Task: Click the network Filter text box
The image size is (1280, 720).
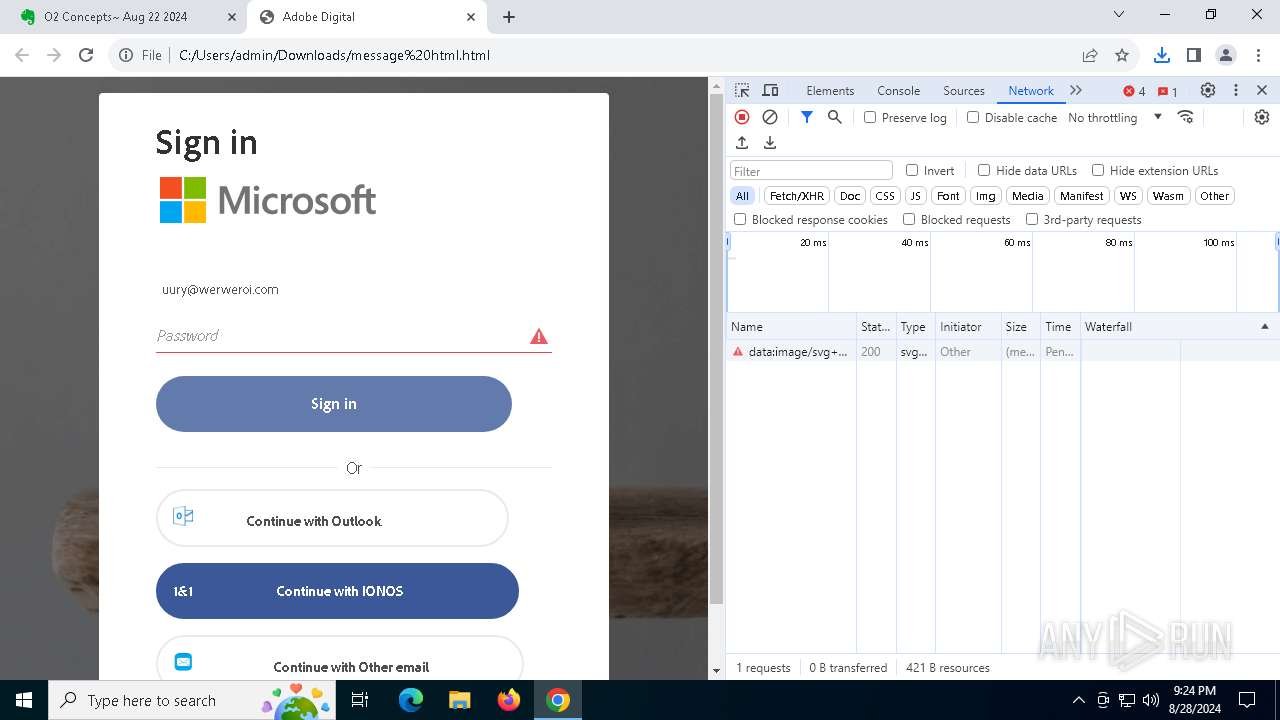Action: pos(811,171)
